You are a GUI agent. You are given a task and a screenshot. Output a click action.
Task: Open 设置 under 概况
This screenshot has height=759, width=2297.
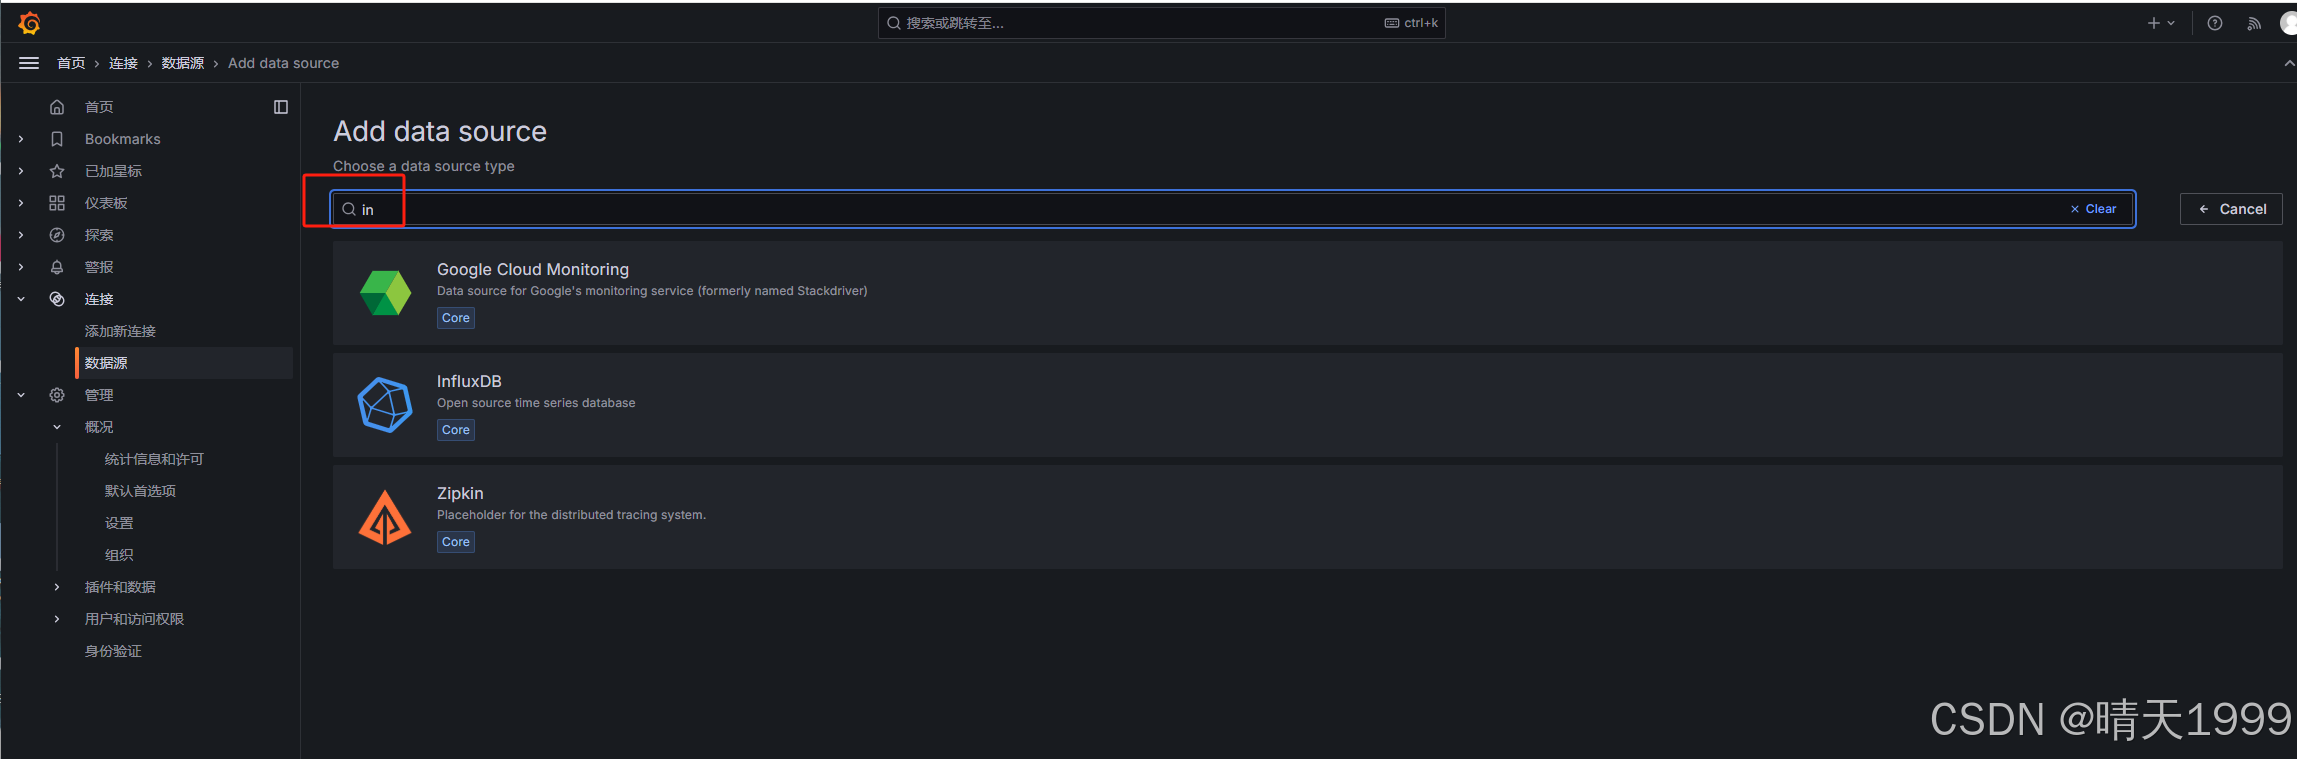pos(119,523)
